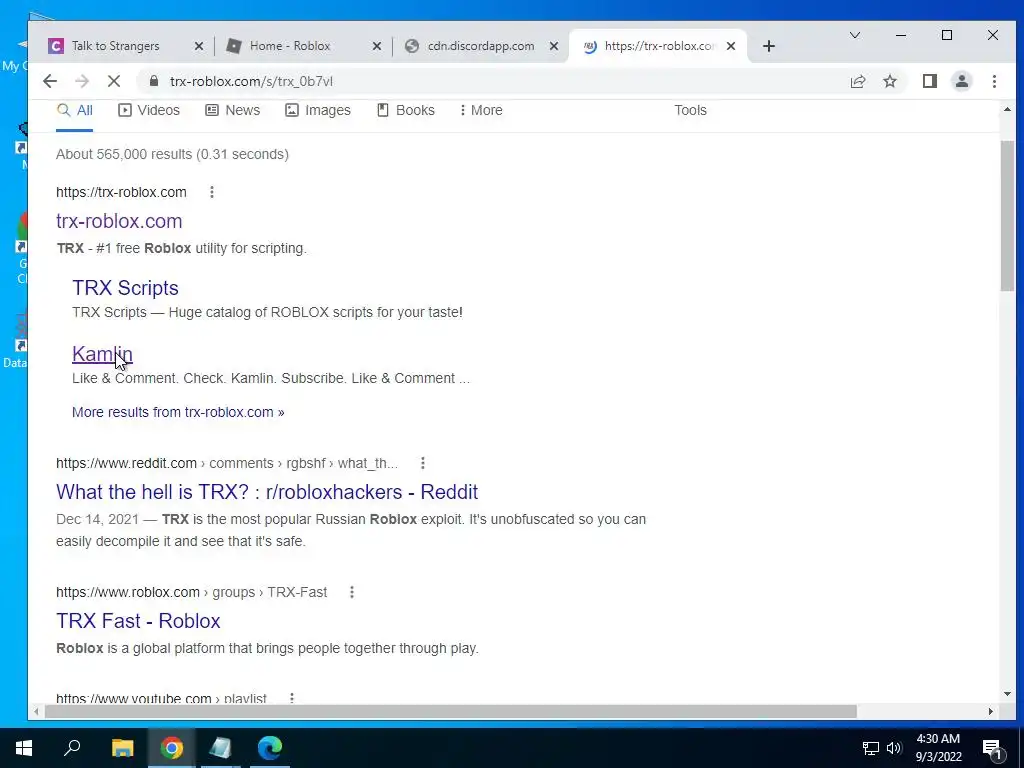
Task: Open search Tools options
Action: pyautogui.click(x=690, y=110)
